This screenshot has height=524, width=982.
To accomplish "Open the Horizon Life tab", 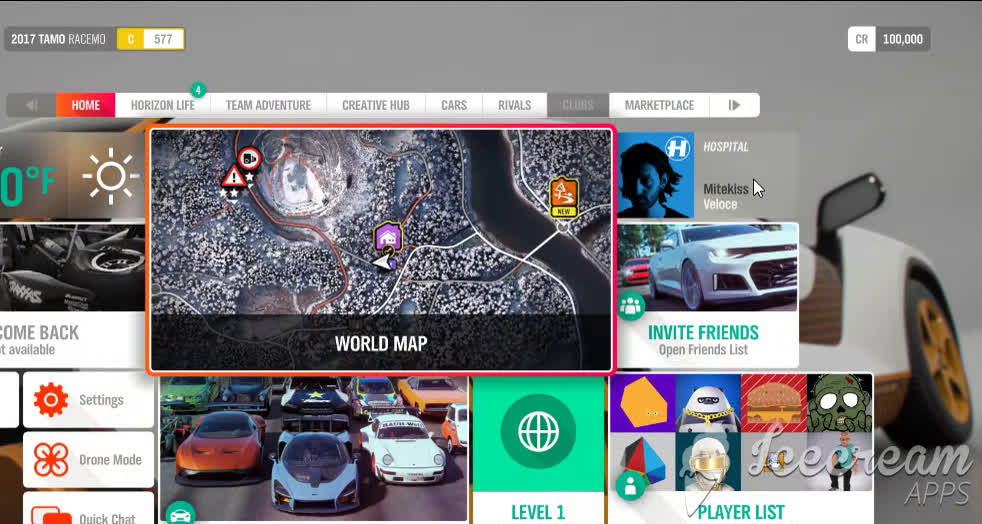I will point(162,105).
